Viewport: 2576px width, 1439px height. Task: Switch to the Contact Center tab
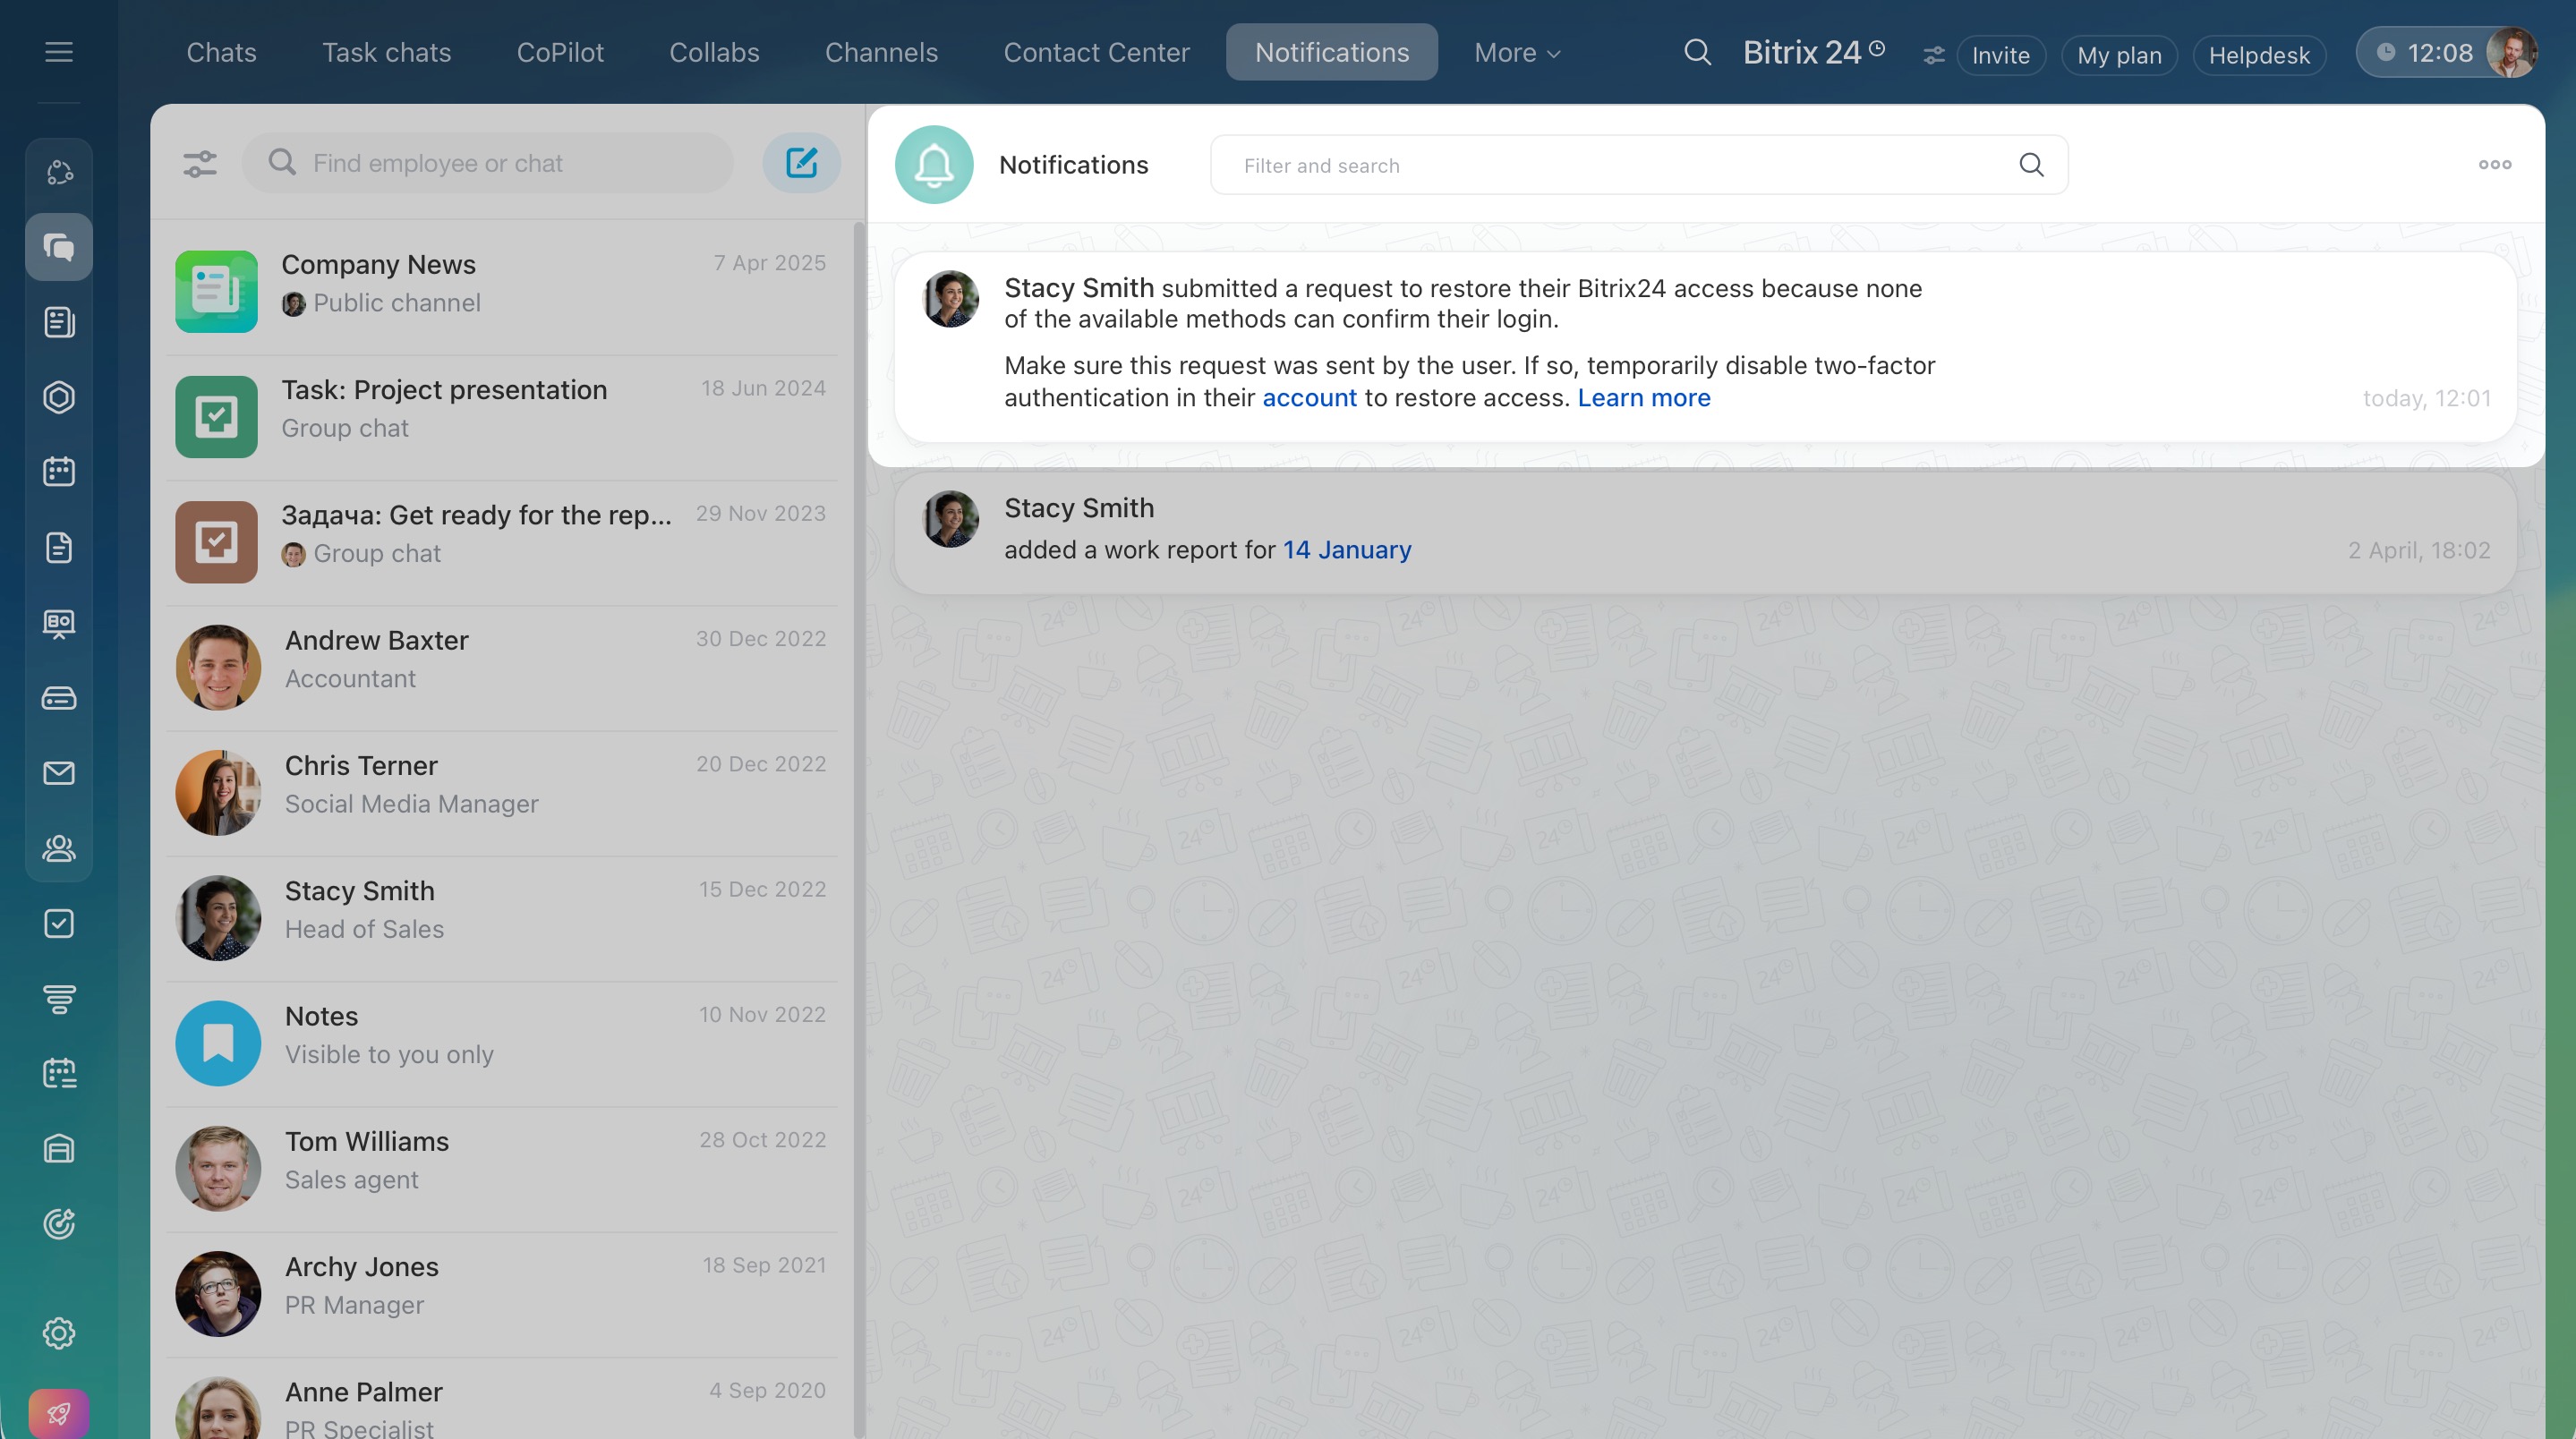coord(1096,52)
